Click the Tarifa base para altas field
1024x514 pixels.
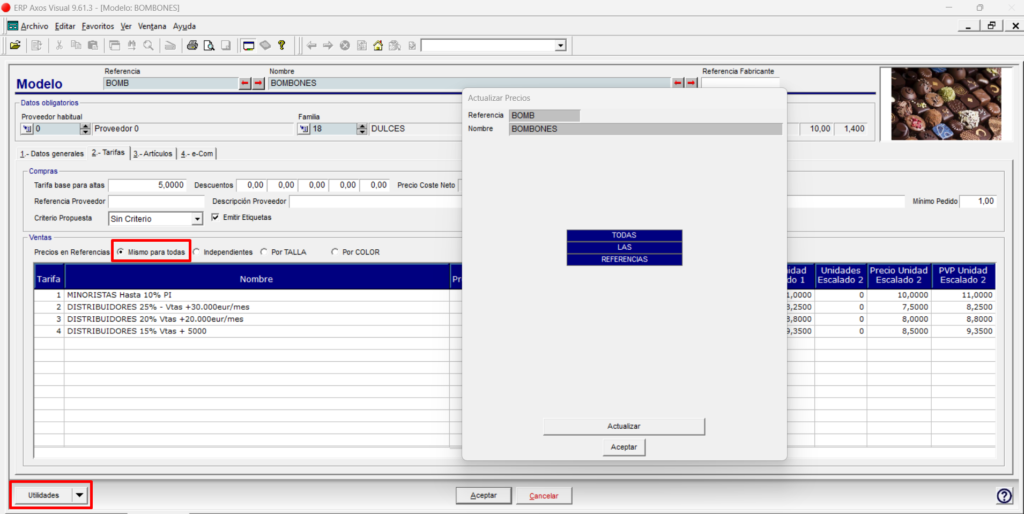coord(148,185)
